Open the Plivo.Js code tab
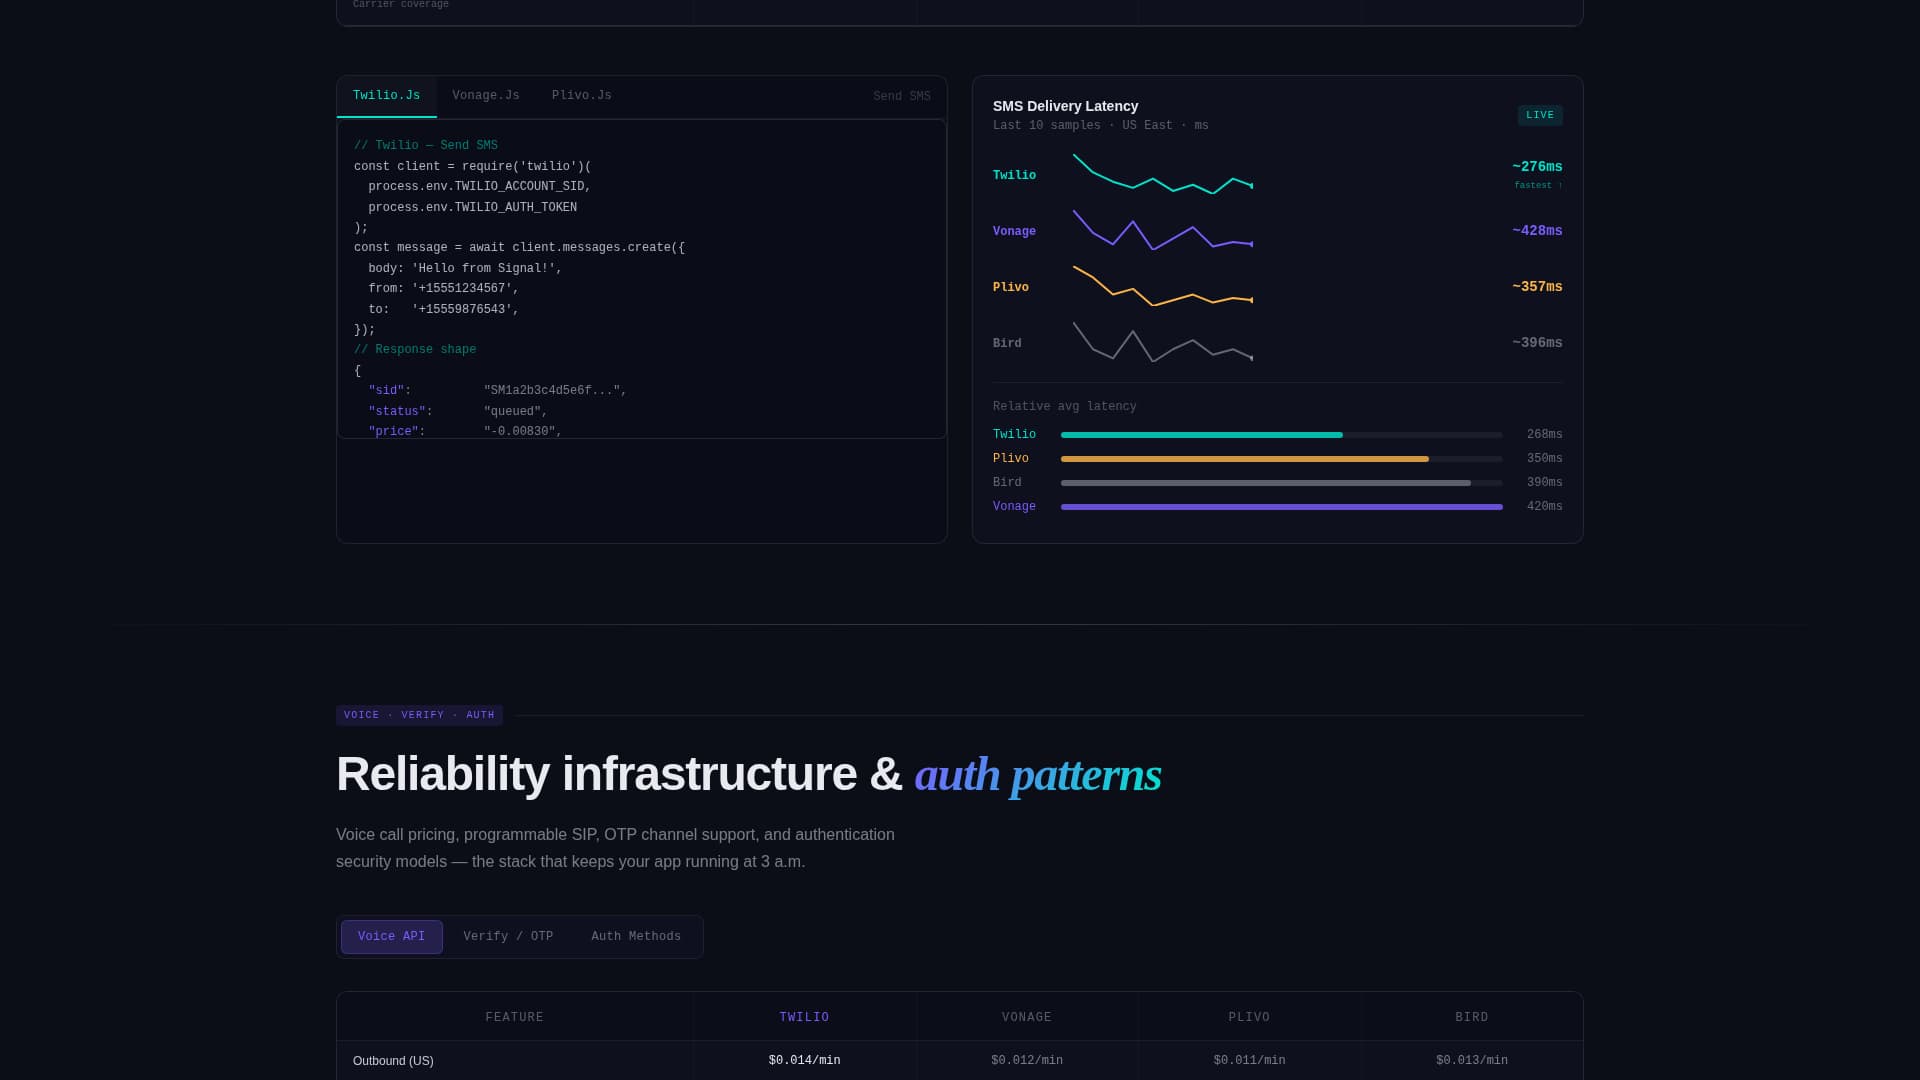Viewport: 1920px width, 1080px height. [582, 95]
